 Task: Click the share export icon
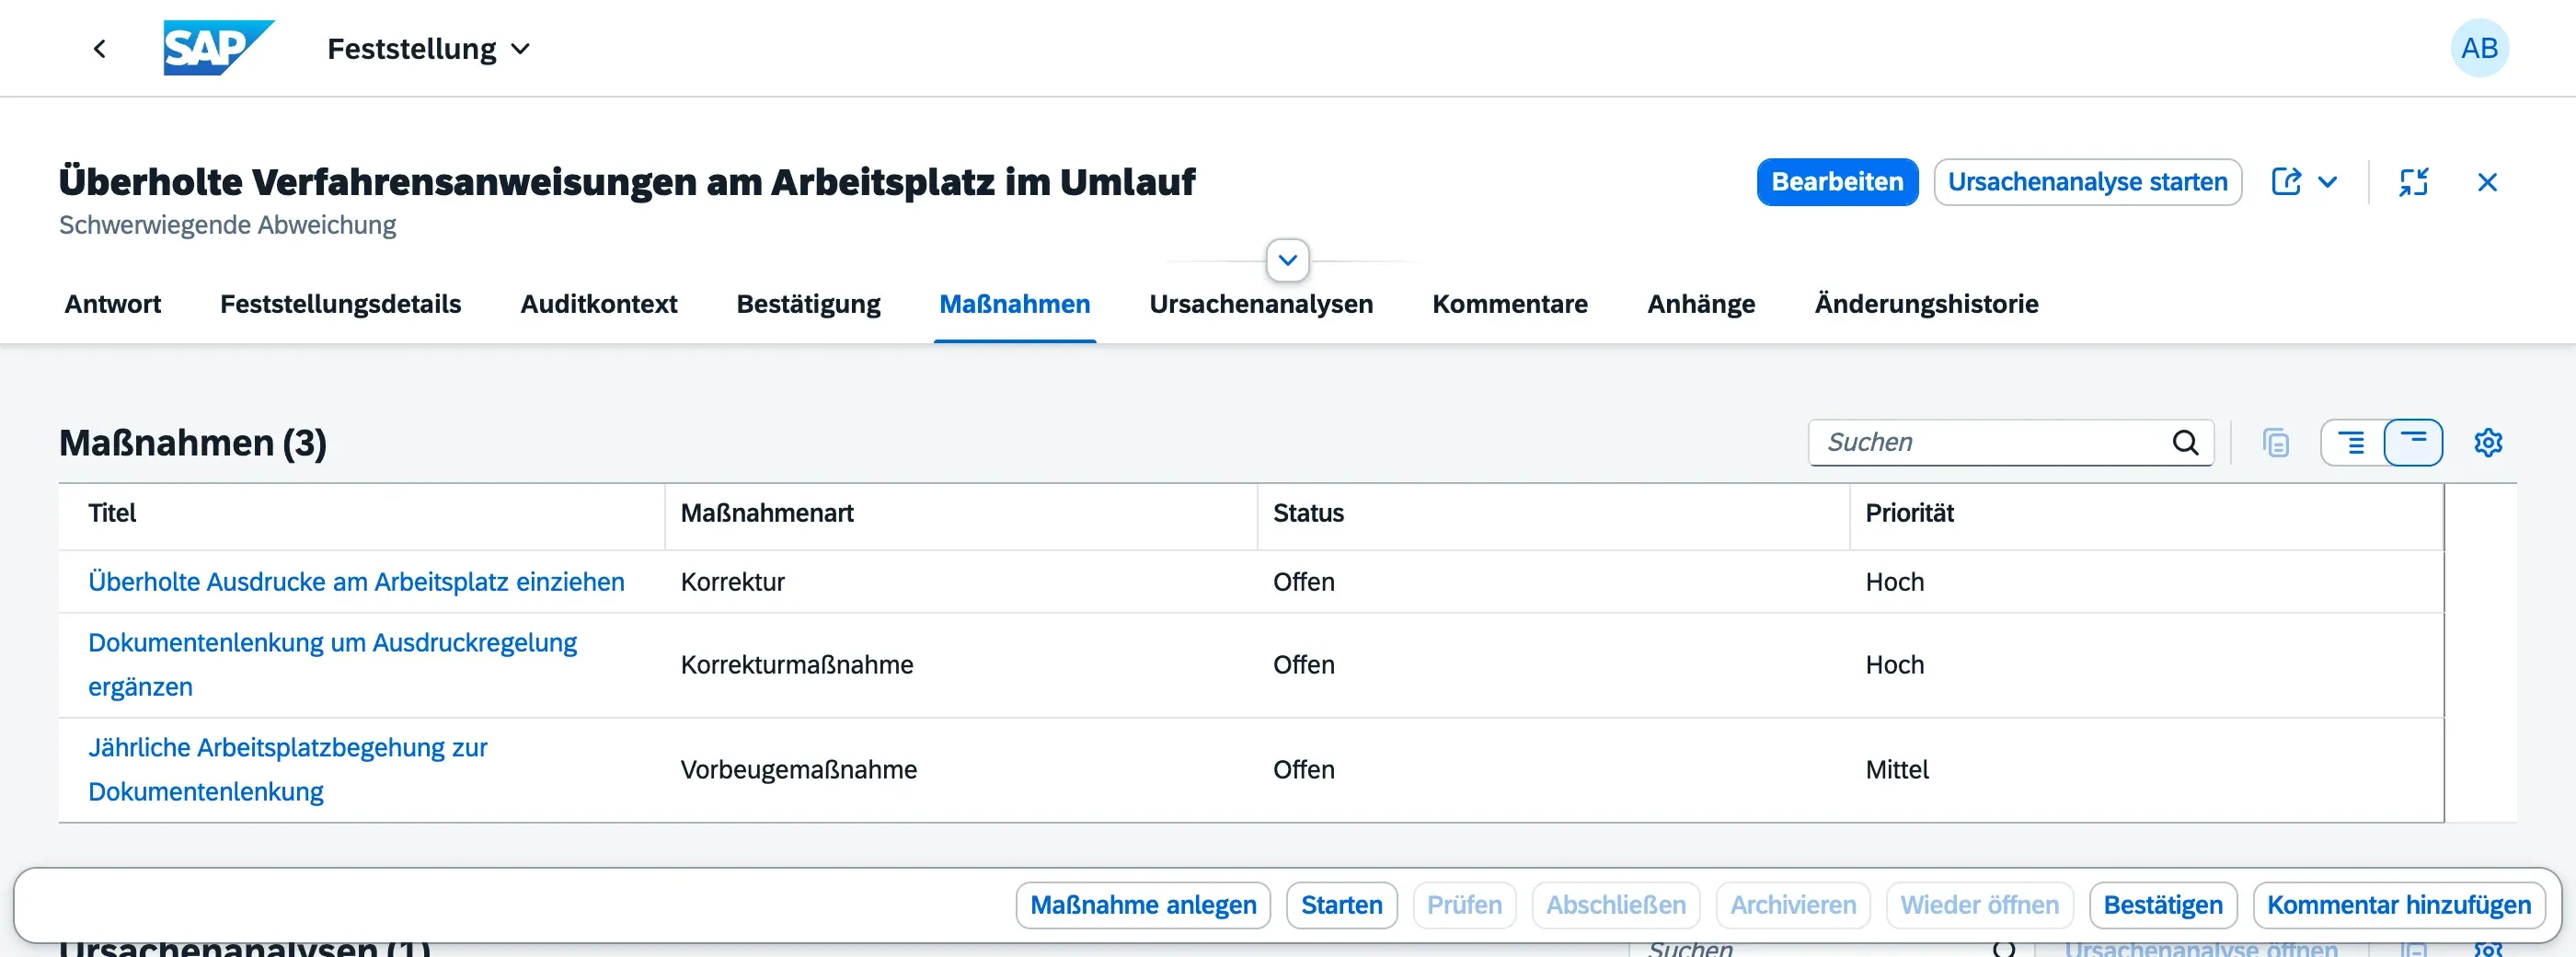(2286, 182)
